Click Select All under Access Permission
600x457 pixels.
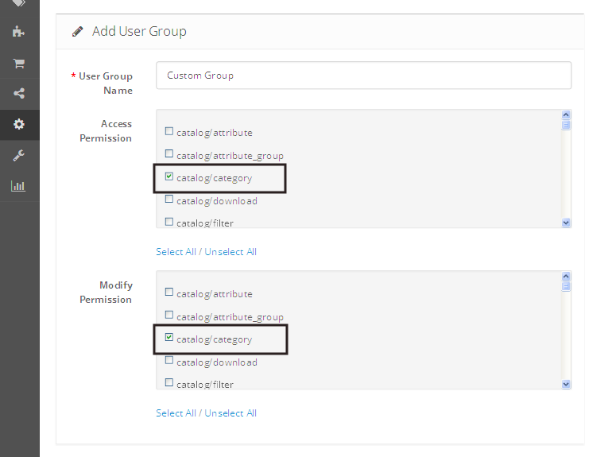(176, 252)
